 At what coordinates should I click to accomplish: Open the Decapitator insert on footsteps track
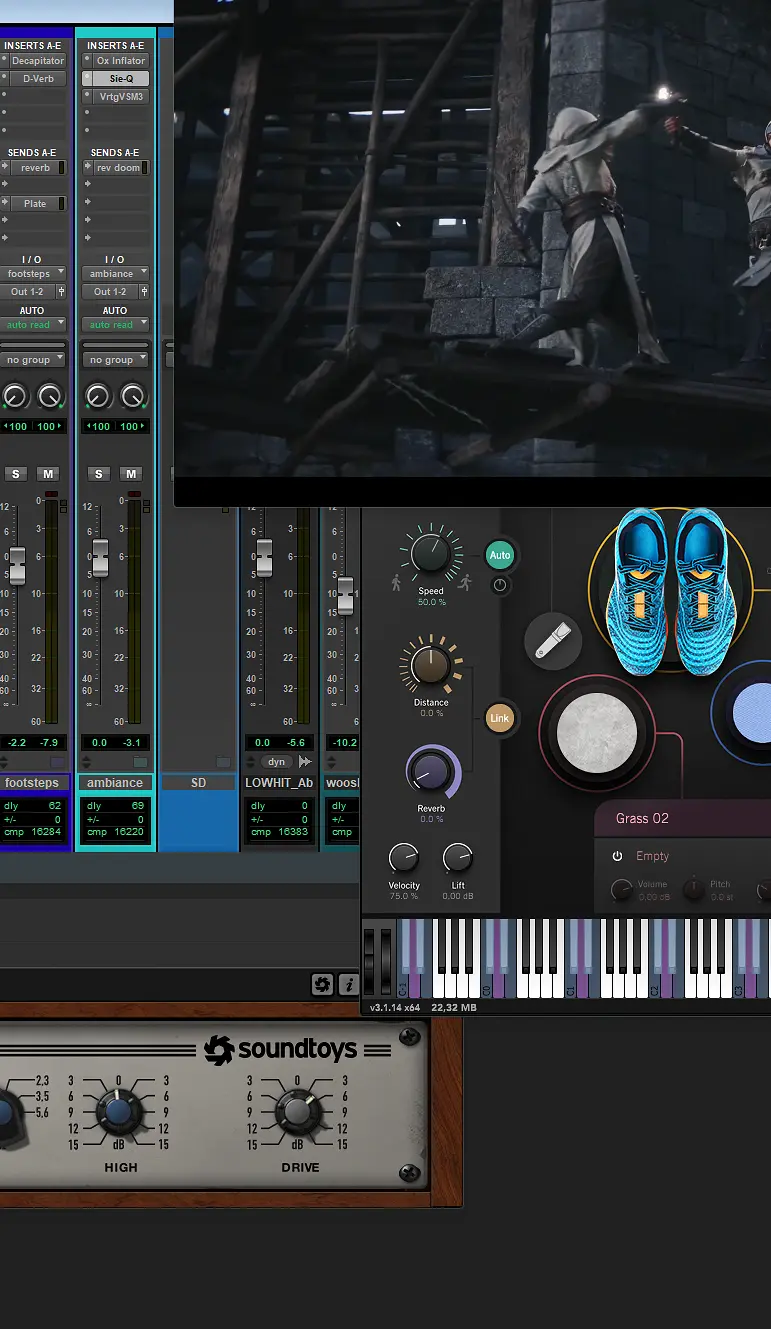(x=38, y=61)
